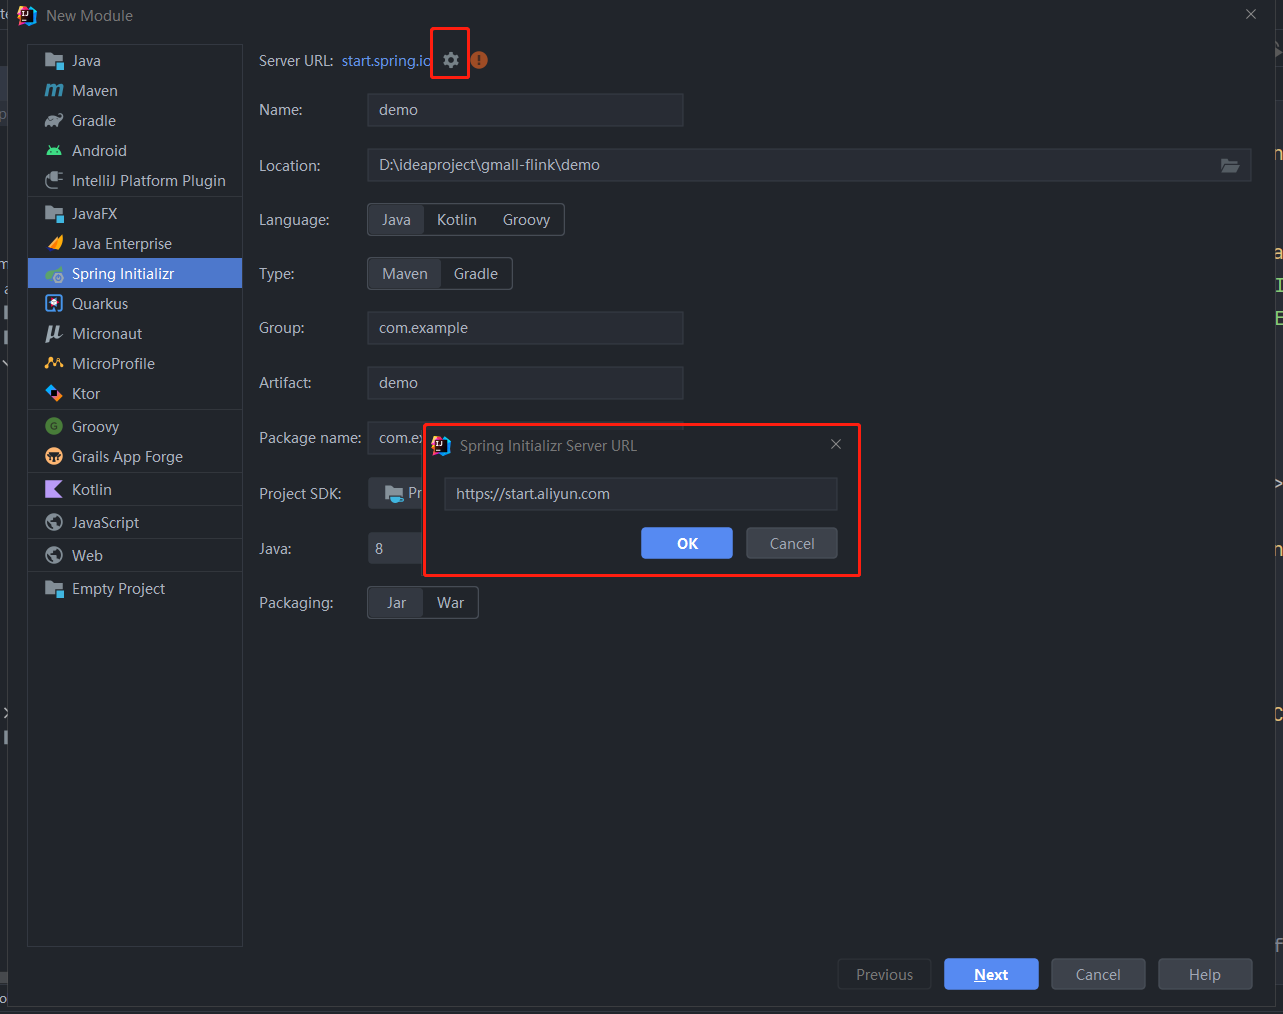Open the Java version dropdown
1283x1014 pixels.
[x=396, y=548]
